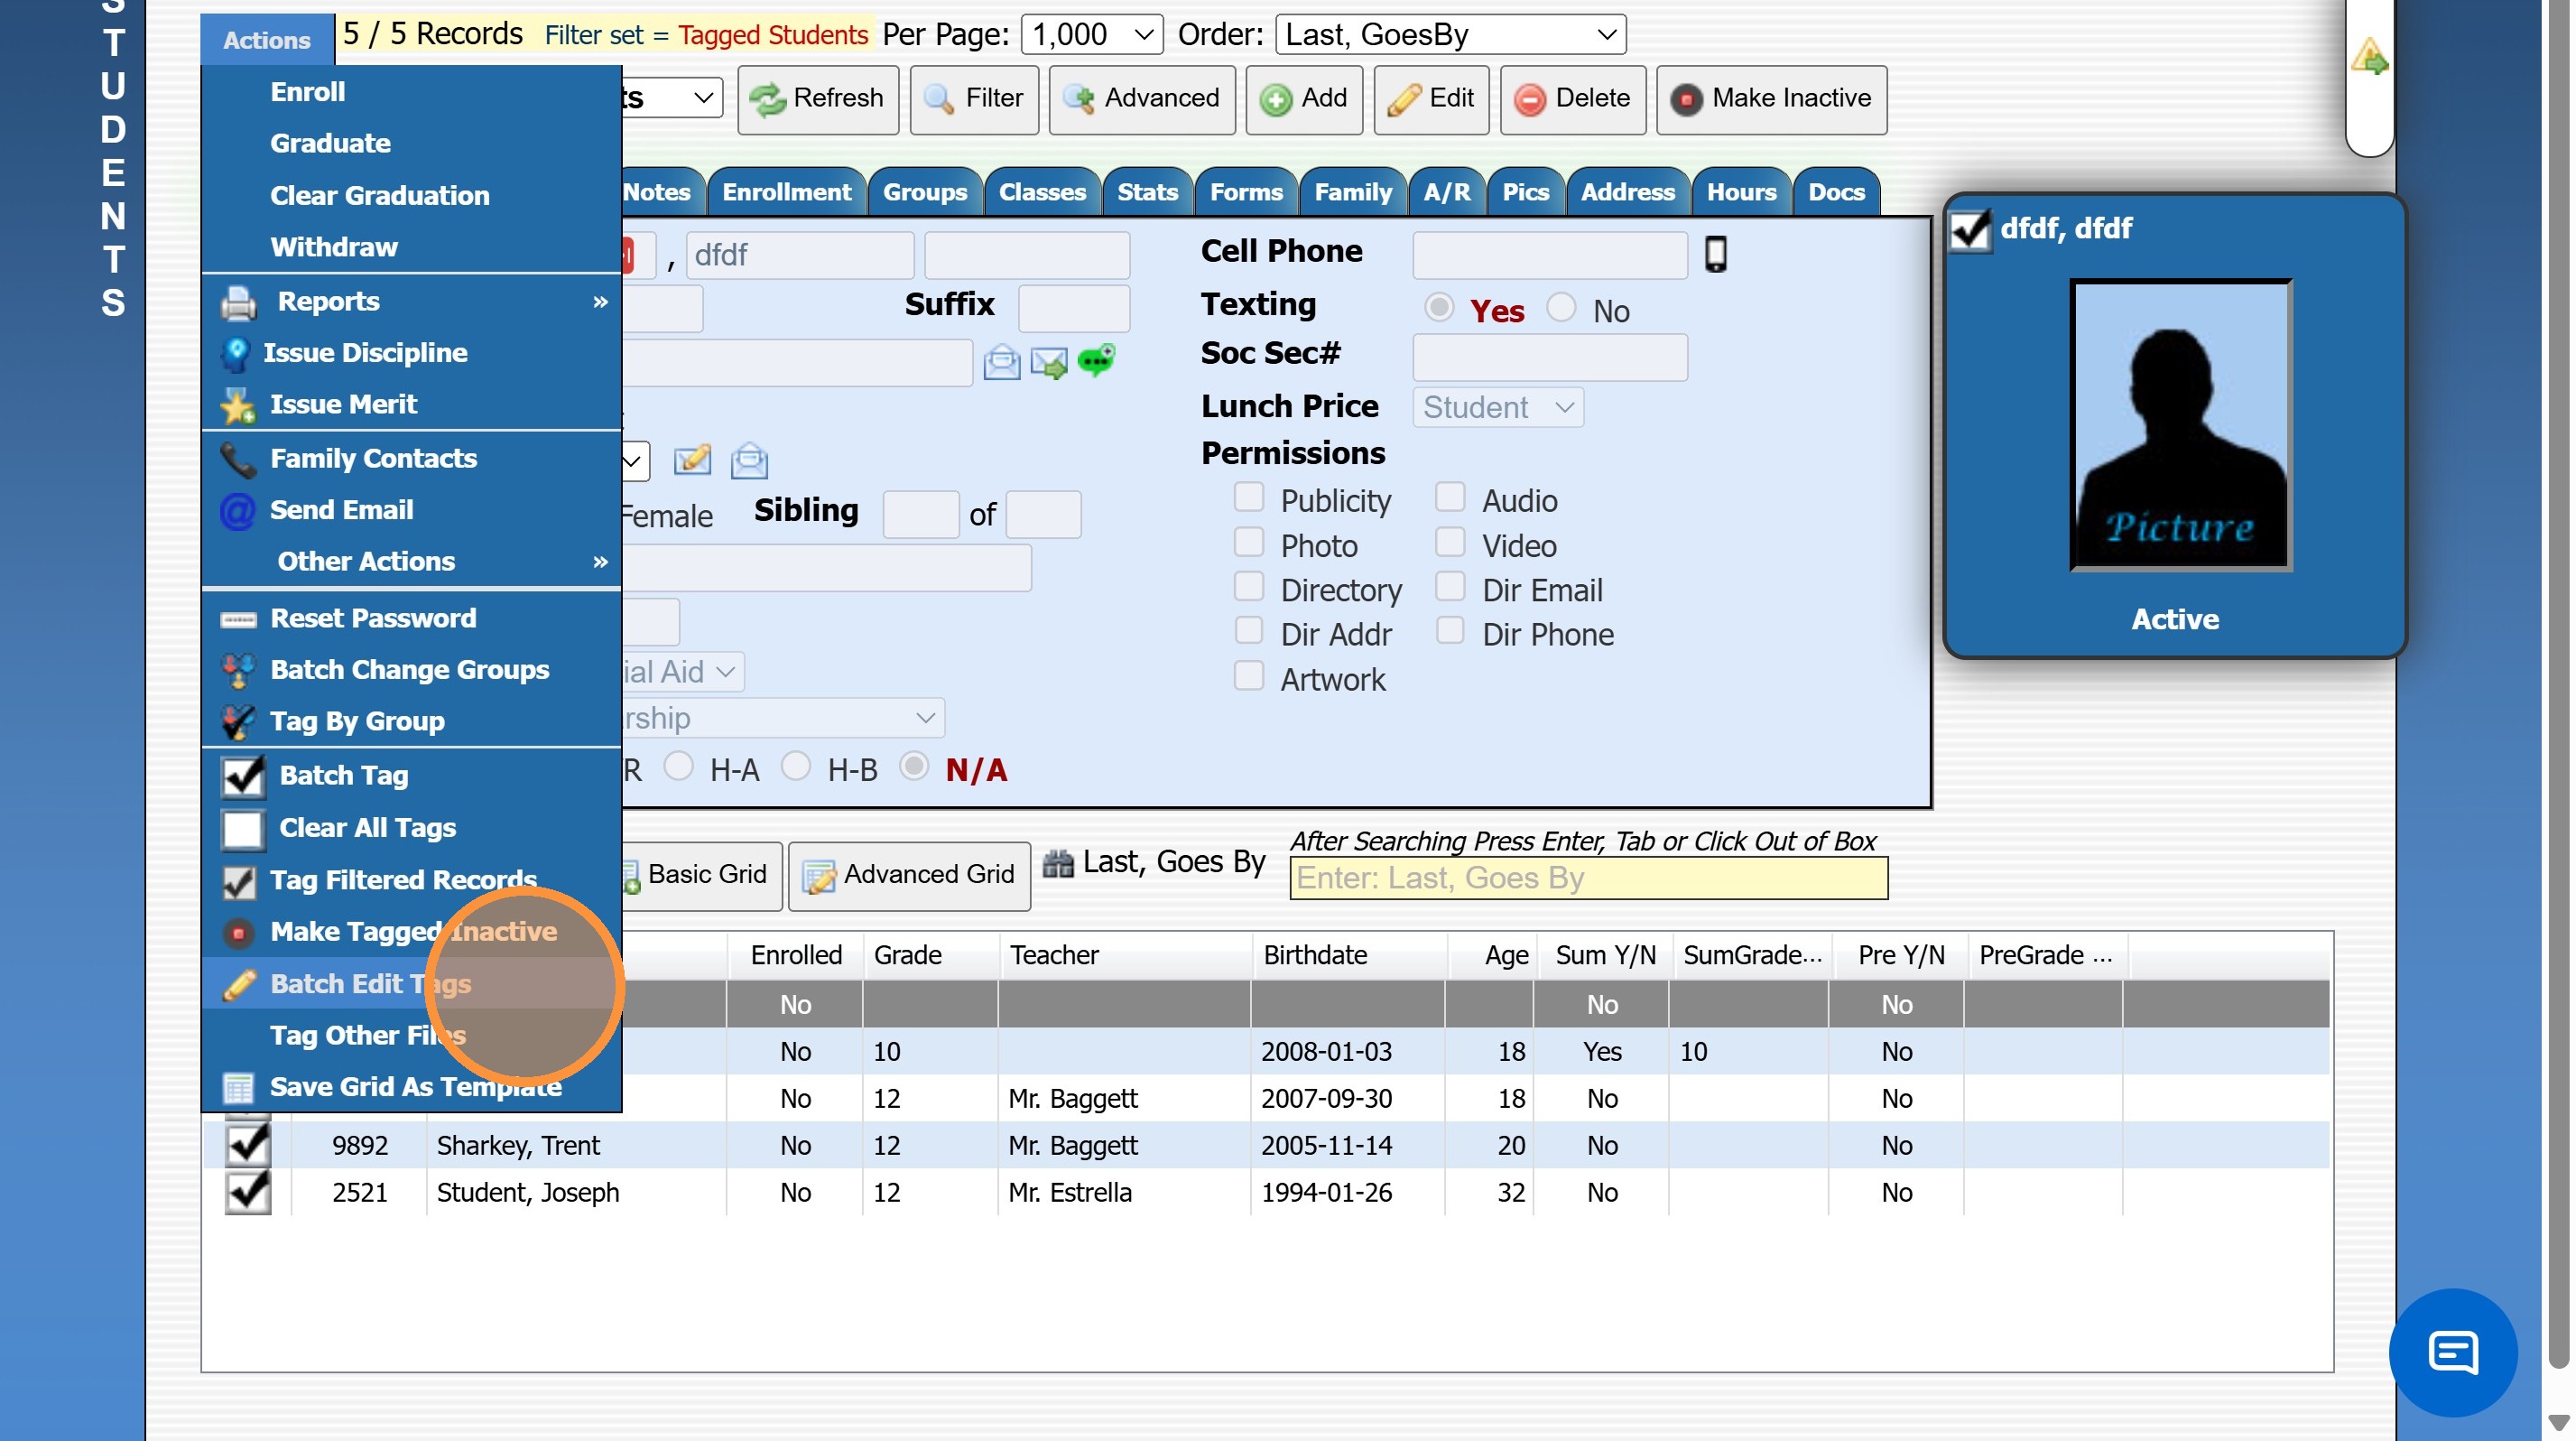Screen dimensions: 2576x1441
Task: Click the Make Inactive button
Action: point(1771,99)
